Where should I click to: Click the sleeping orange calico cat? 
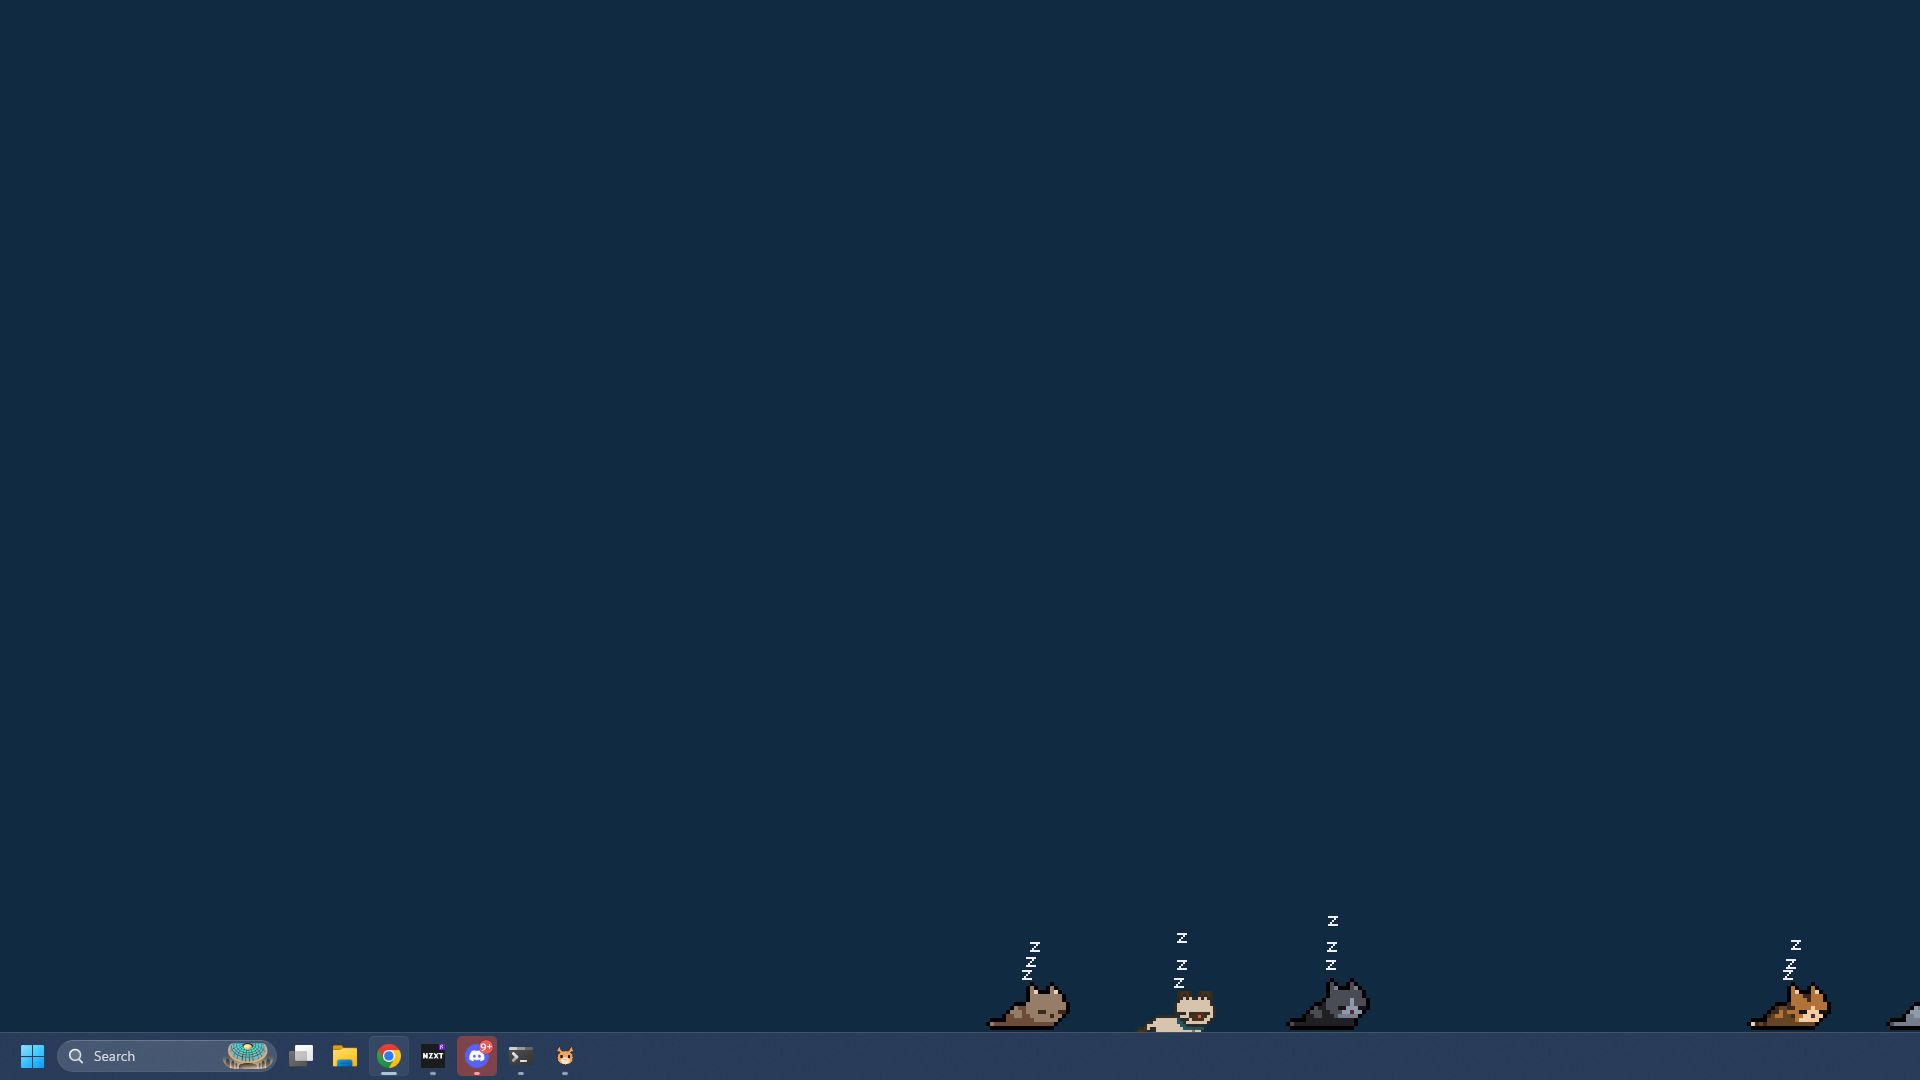click(1790, 1006)
